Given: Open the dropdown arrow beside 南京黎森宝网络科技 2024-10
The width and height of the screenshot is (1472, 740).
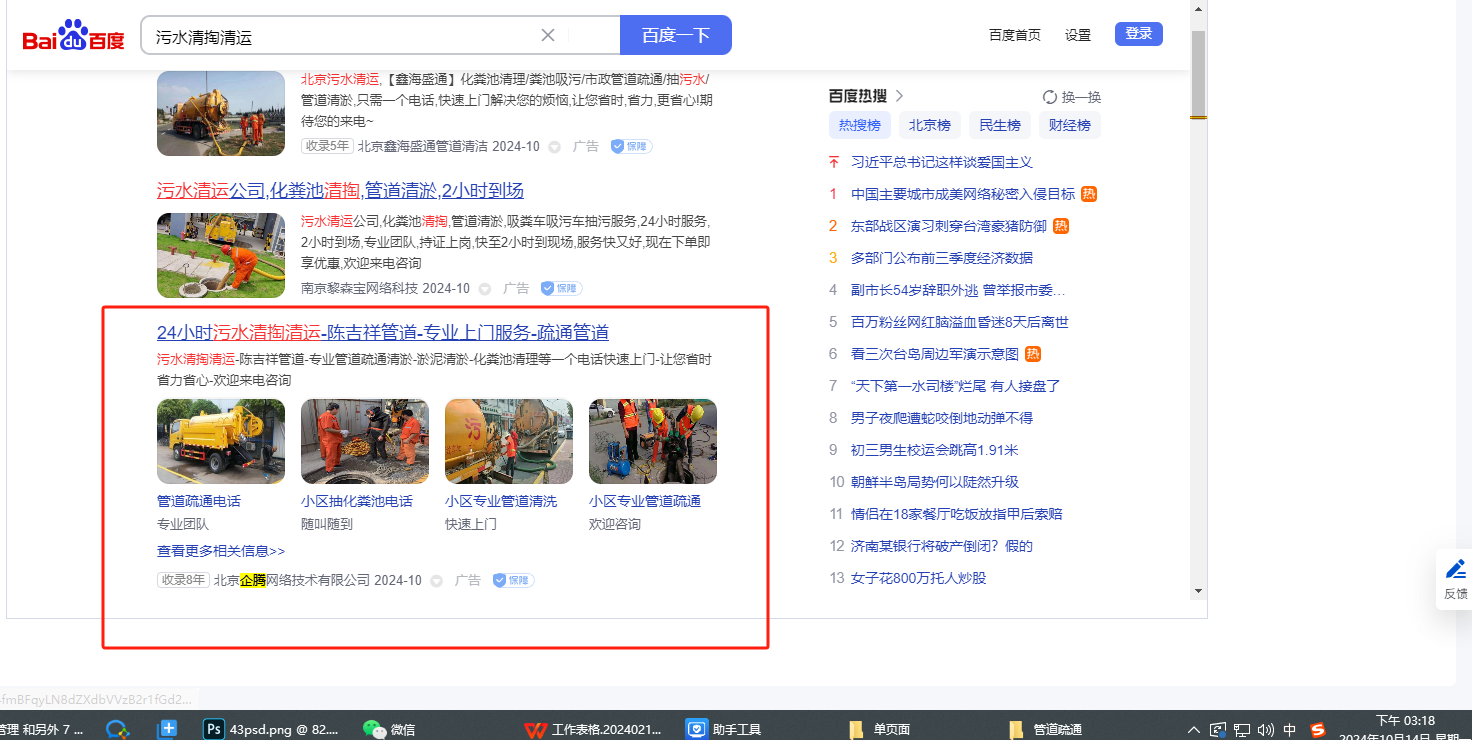Looking at the screenshot, I should click(x=484, y=289).
